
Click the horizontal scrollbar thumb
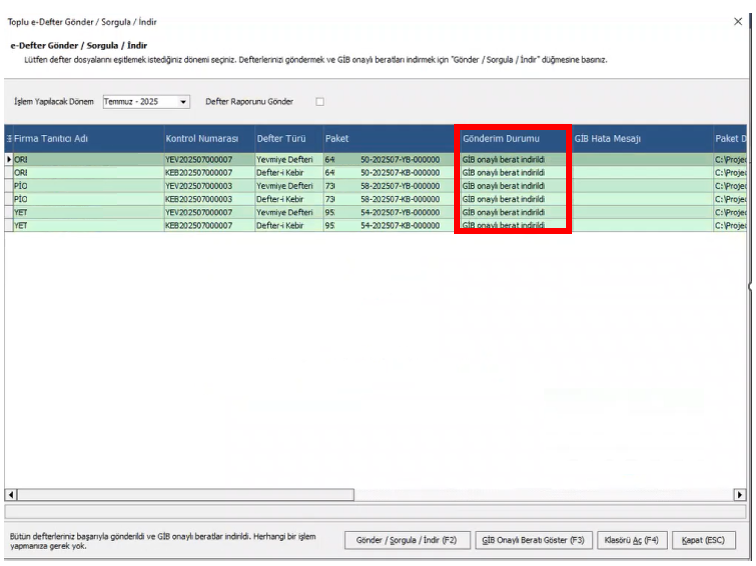(x=186, y=494)
